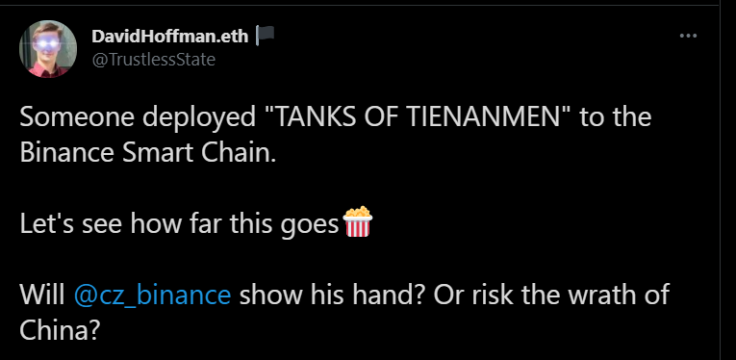Click the word "Will" before the mention

point(42,295)
